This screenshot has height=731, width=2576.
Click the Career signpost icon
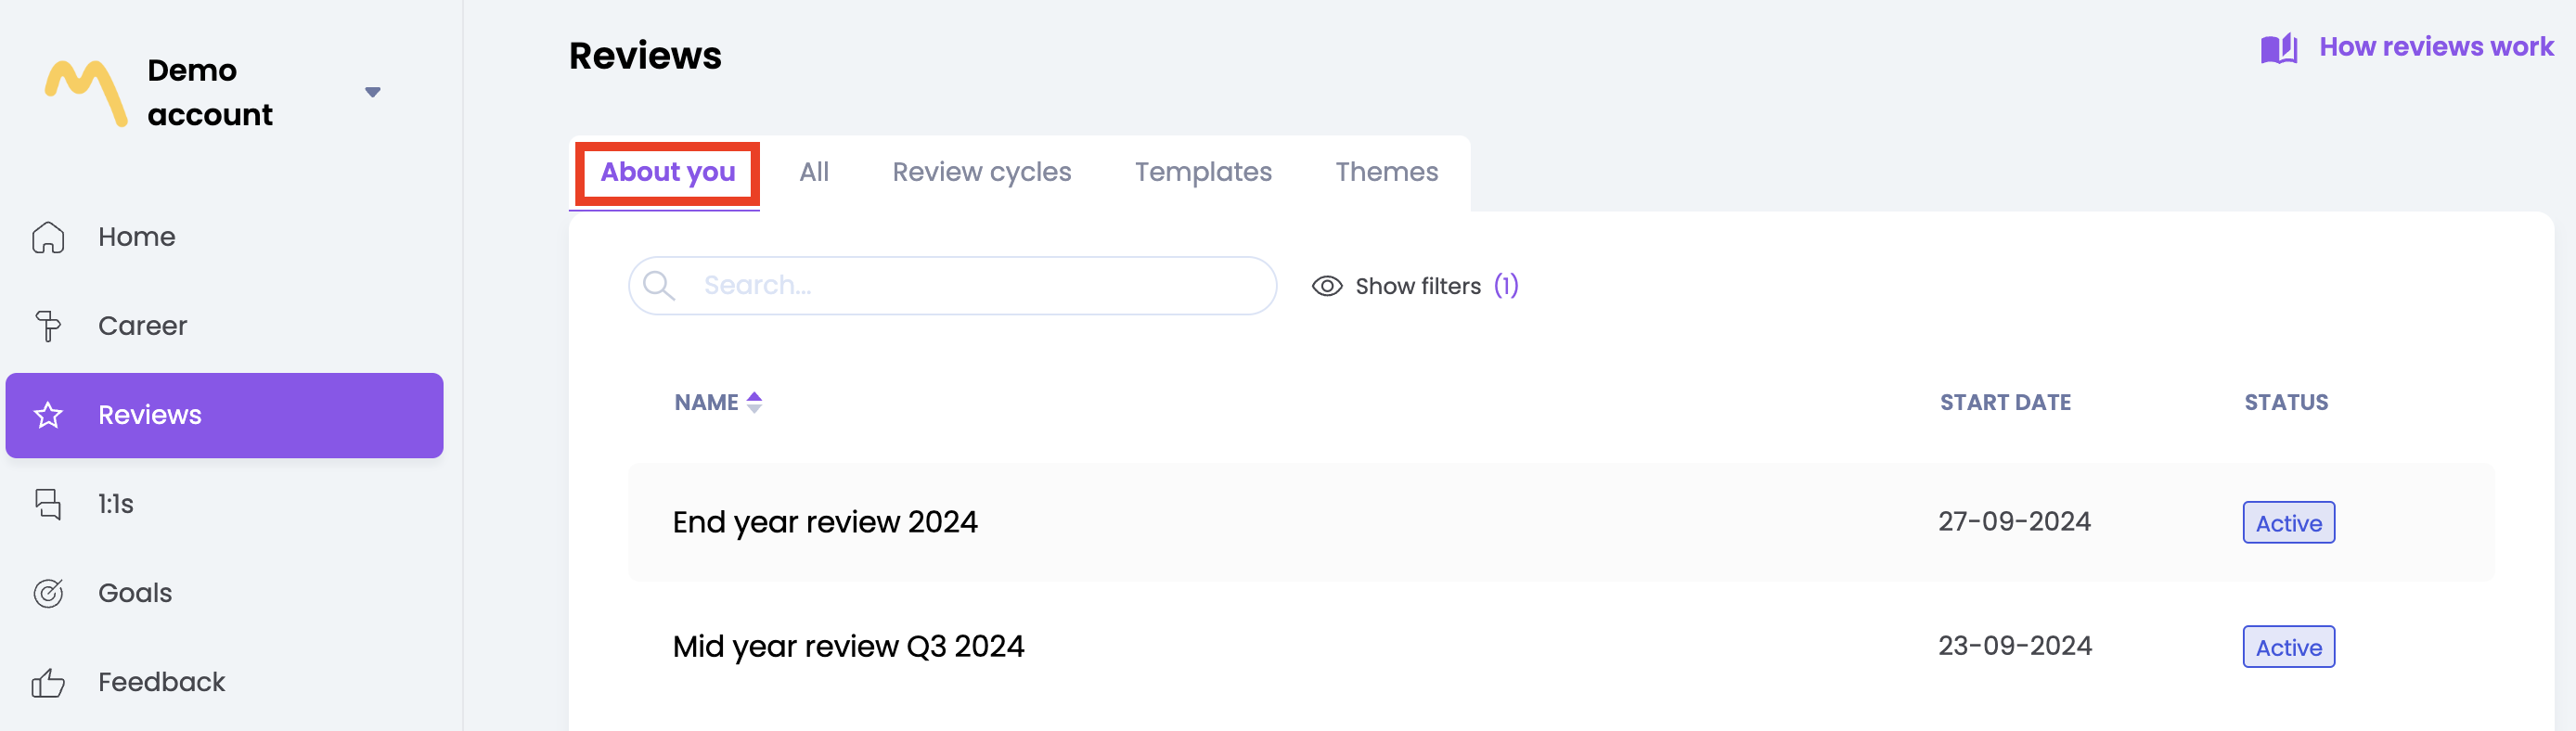pos(48,326)
